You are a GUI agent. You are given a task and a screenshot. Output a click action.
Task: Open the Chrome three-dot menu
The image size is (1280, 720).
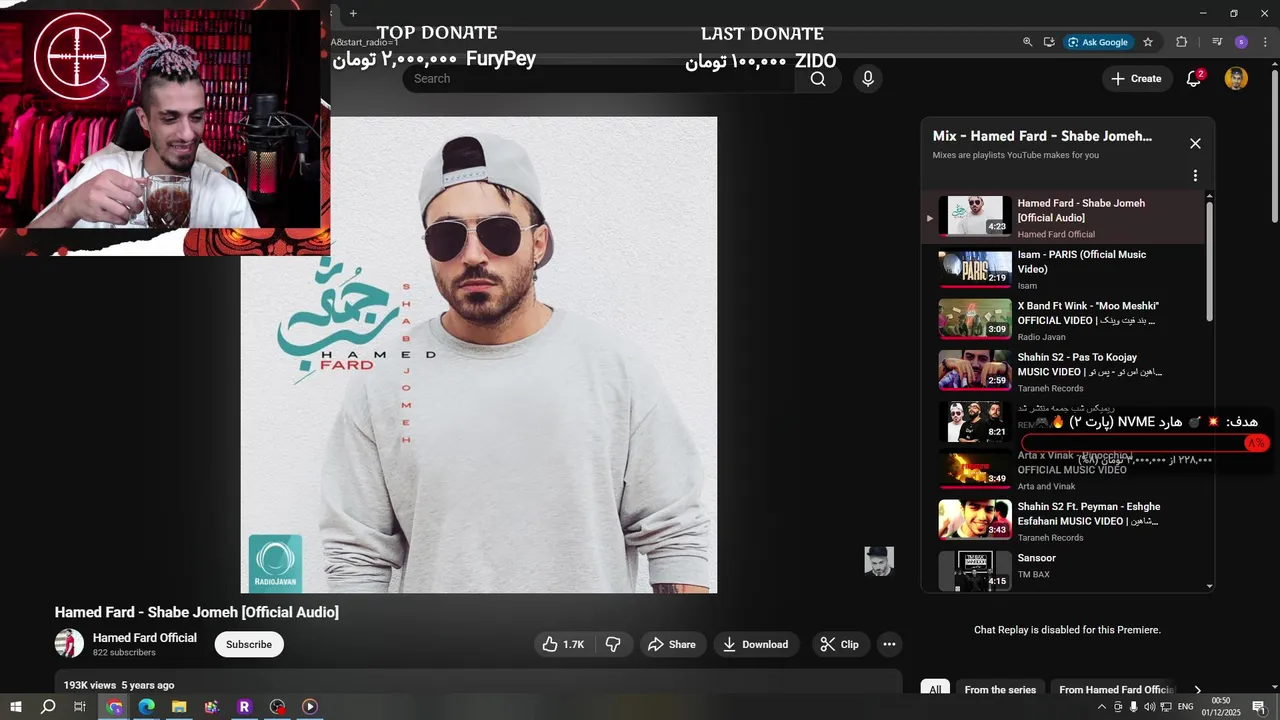point(1264,42)
